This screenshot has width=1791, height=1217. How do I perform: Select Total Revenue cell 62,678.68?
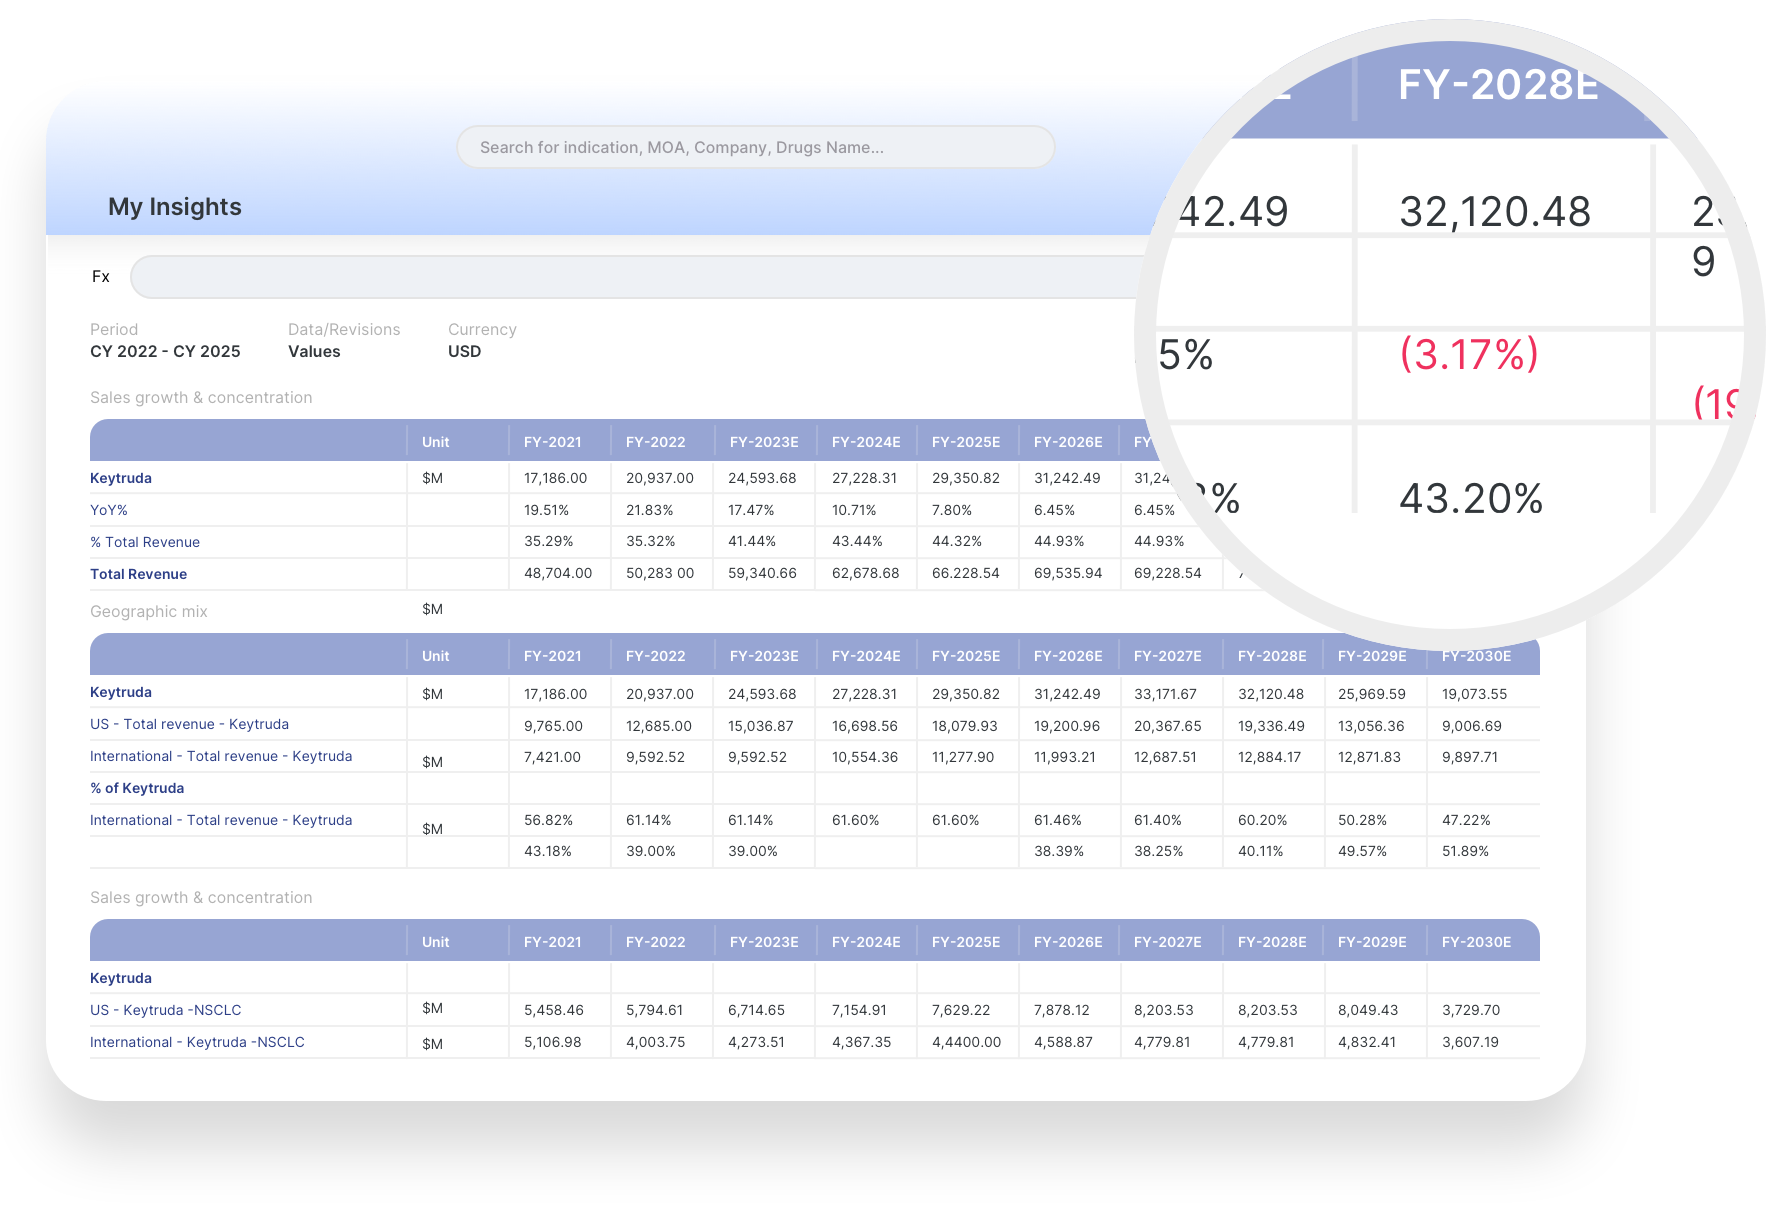pos(866,573)
